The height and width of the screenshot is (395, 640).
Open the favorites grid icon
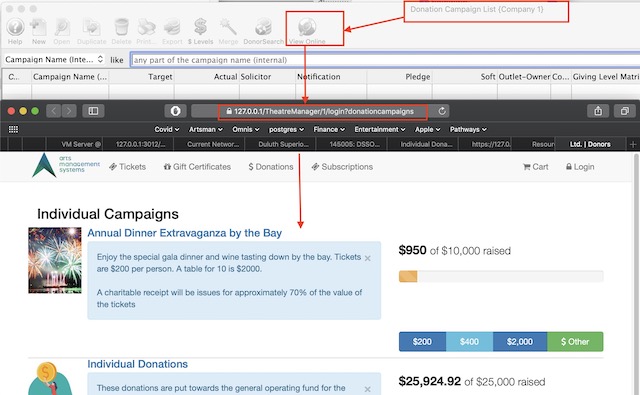(x=13, y=129)
